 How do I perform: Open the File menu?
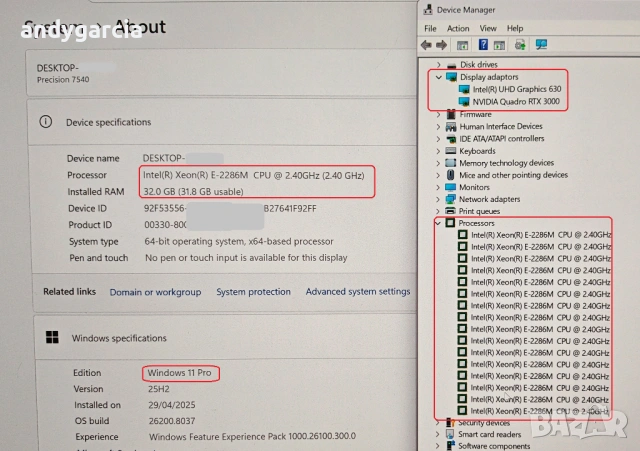tap(430, 28)
